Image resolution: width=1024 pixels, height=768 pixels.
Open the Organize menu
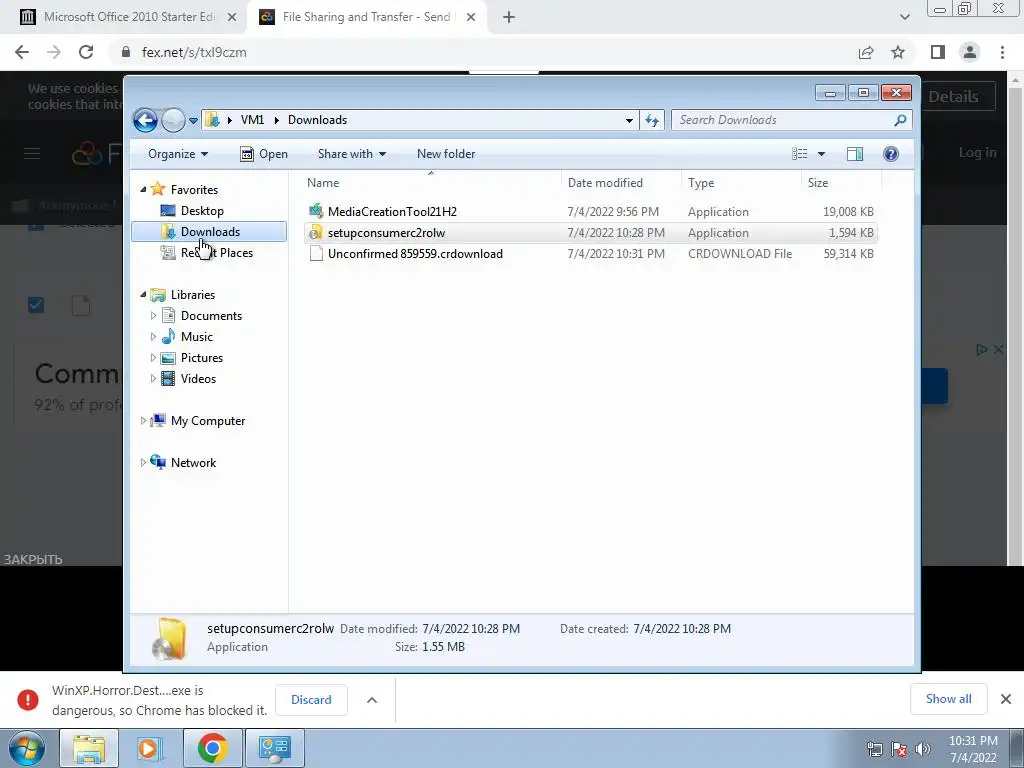[x=178, y=154]
